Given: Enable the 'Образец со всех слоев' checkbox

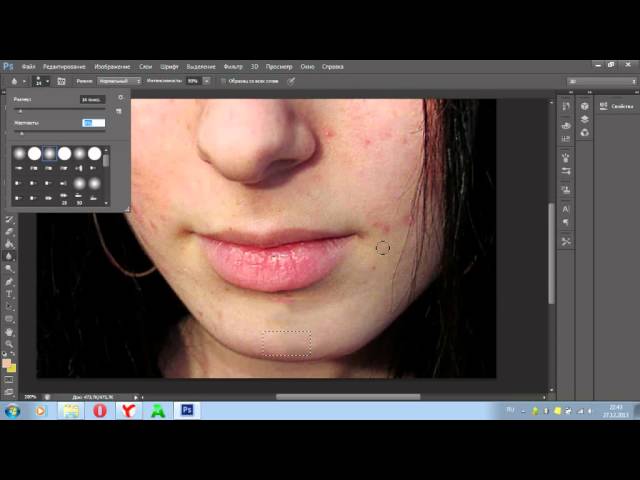Looking at the screenshot, I should tap(223, 81).
